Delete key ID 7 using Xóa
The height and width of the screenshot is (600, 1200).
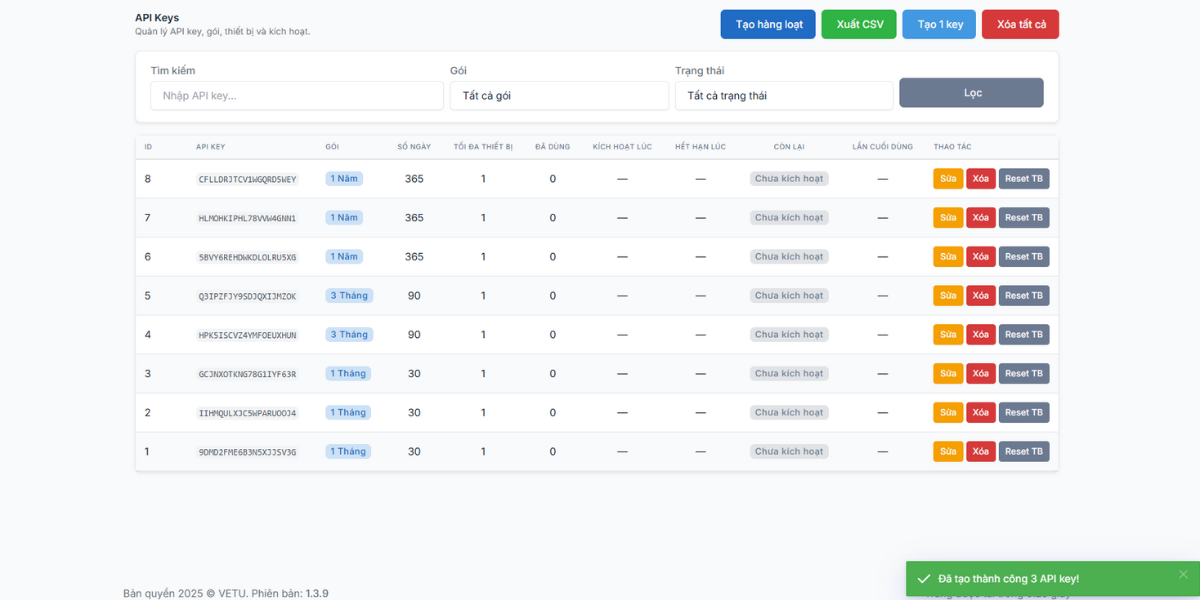click(981, 218)
